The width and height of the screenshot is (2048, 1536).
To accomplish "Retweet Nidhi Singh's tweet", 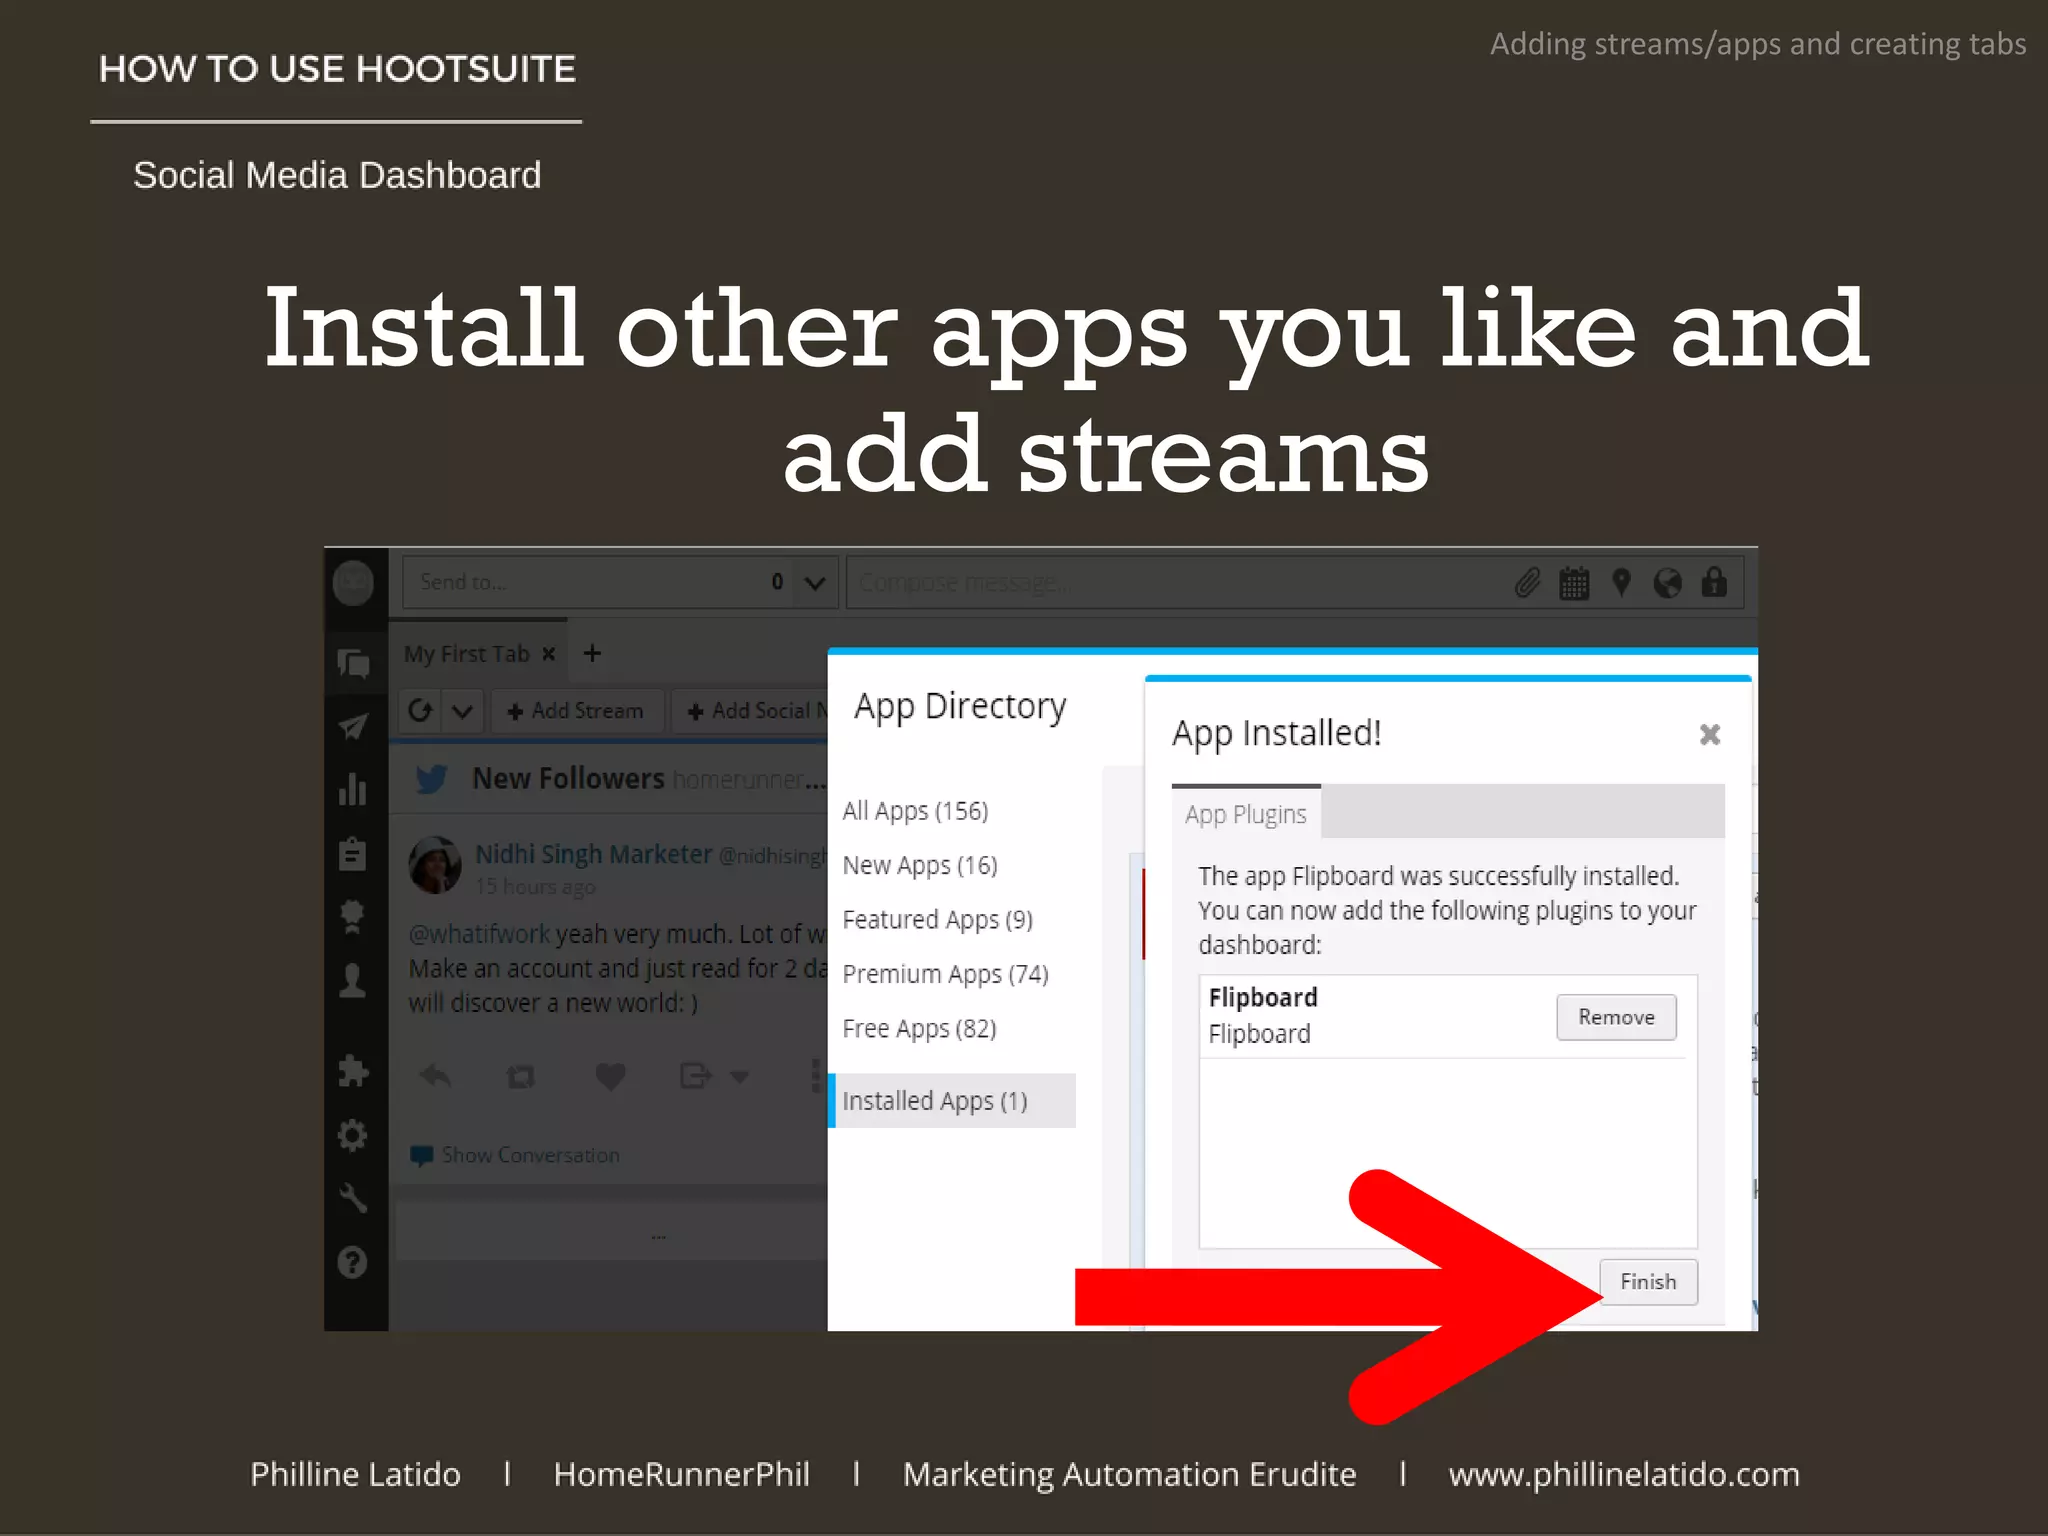I will [520, 1077].
